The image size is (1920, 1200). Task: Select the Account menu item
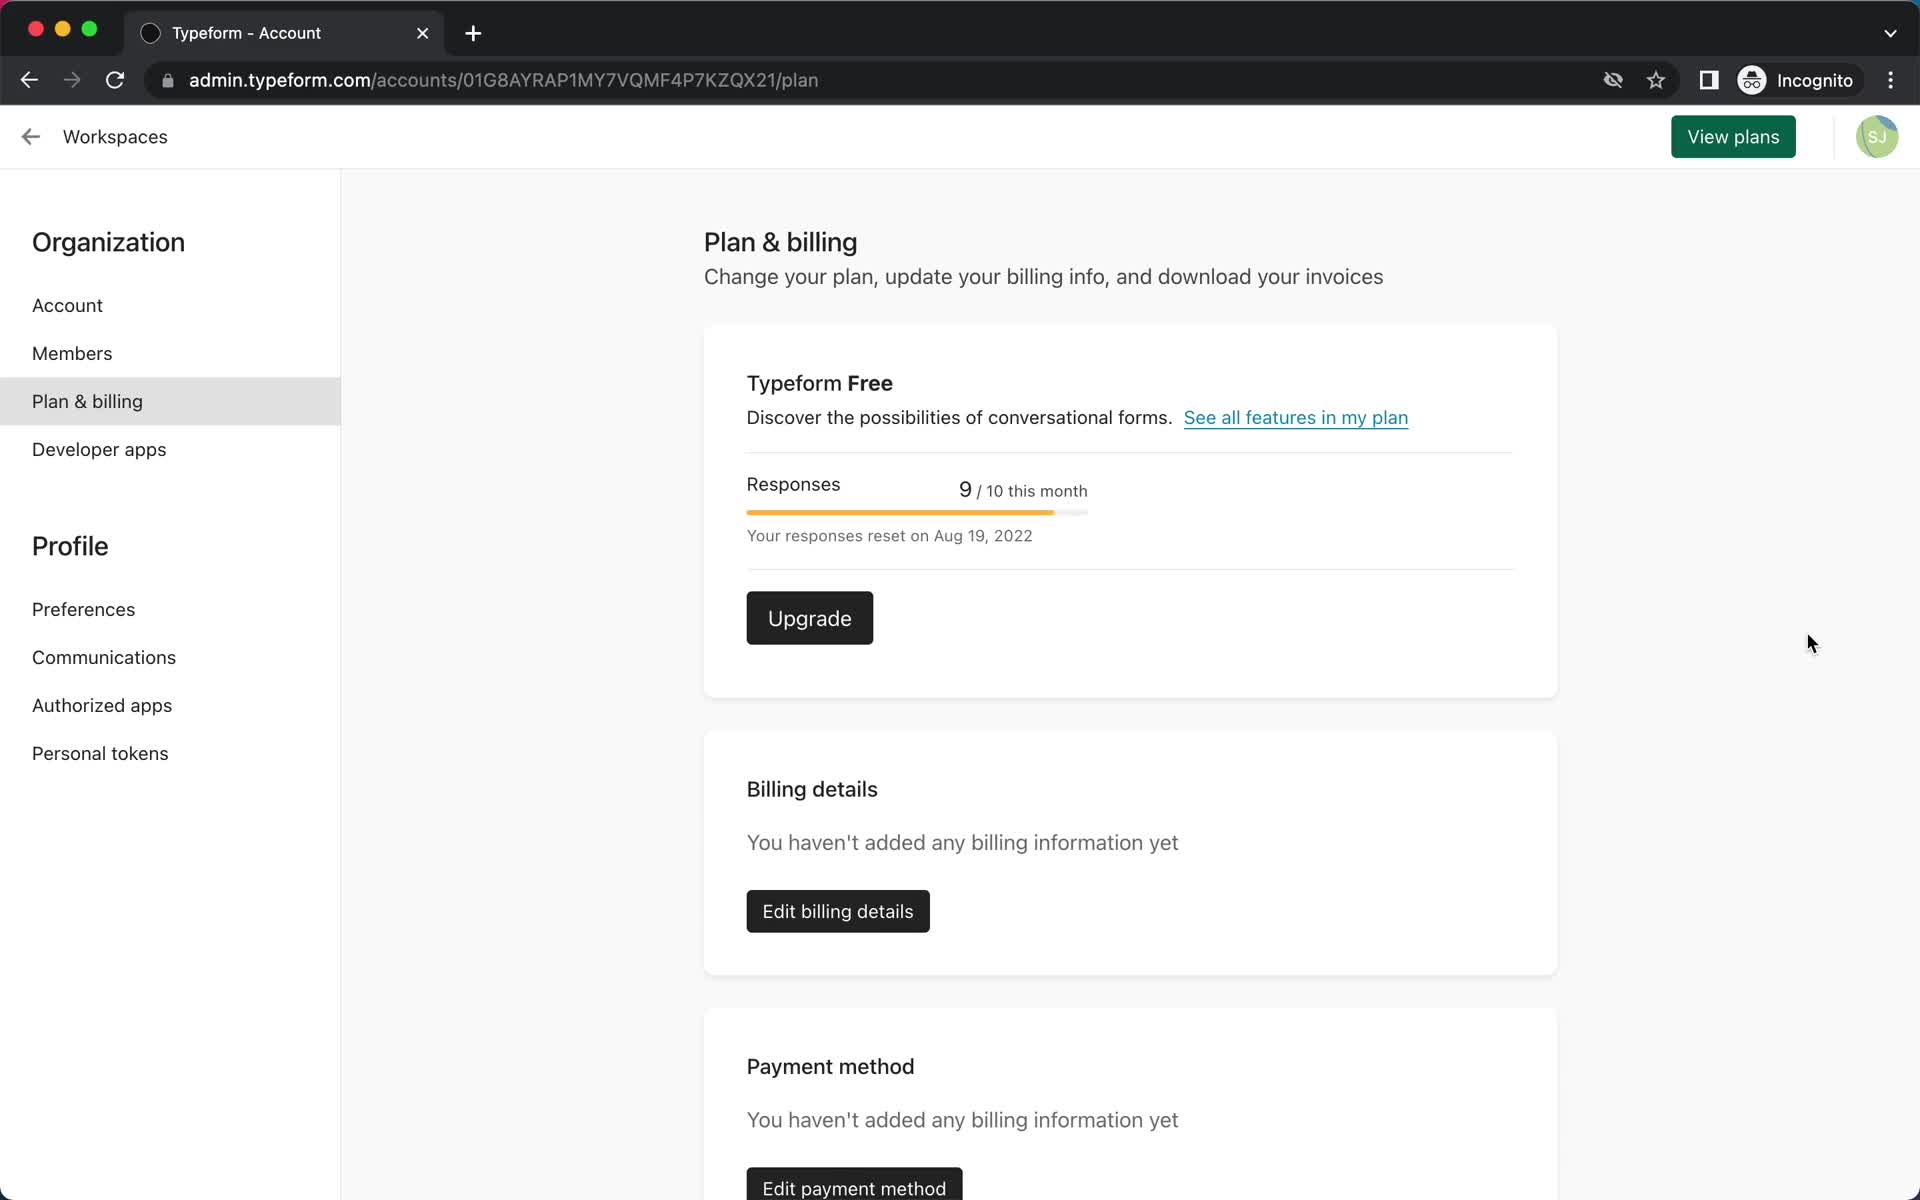coord(68,306)
